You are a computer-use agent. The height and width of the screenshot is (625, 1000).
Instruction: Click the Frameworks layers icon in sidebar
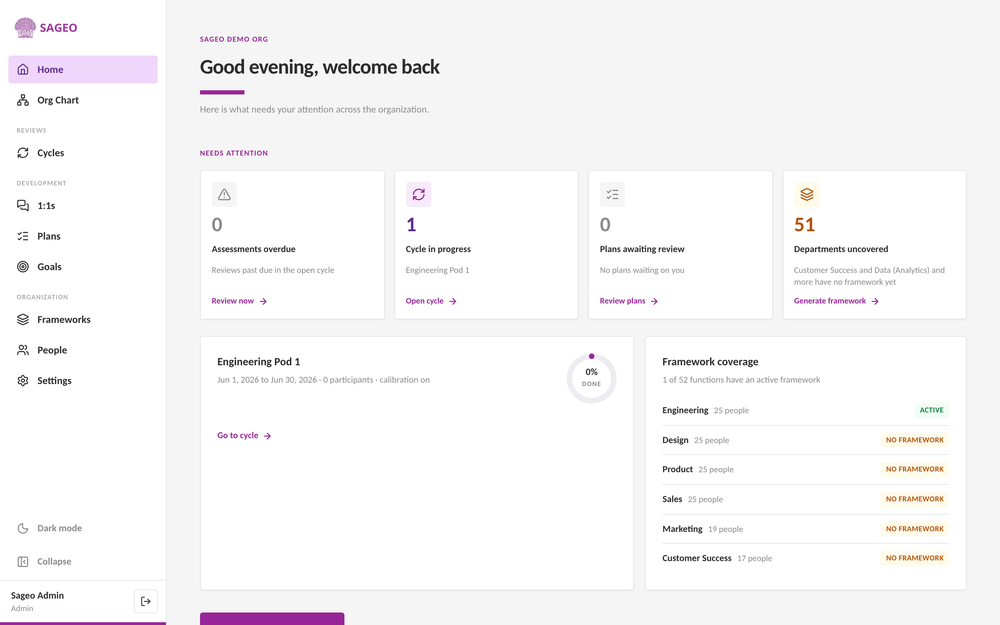[23, 320]
